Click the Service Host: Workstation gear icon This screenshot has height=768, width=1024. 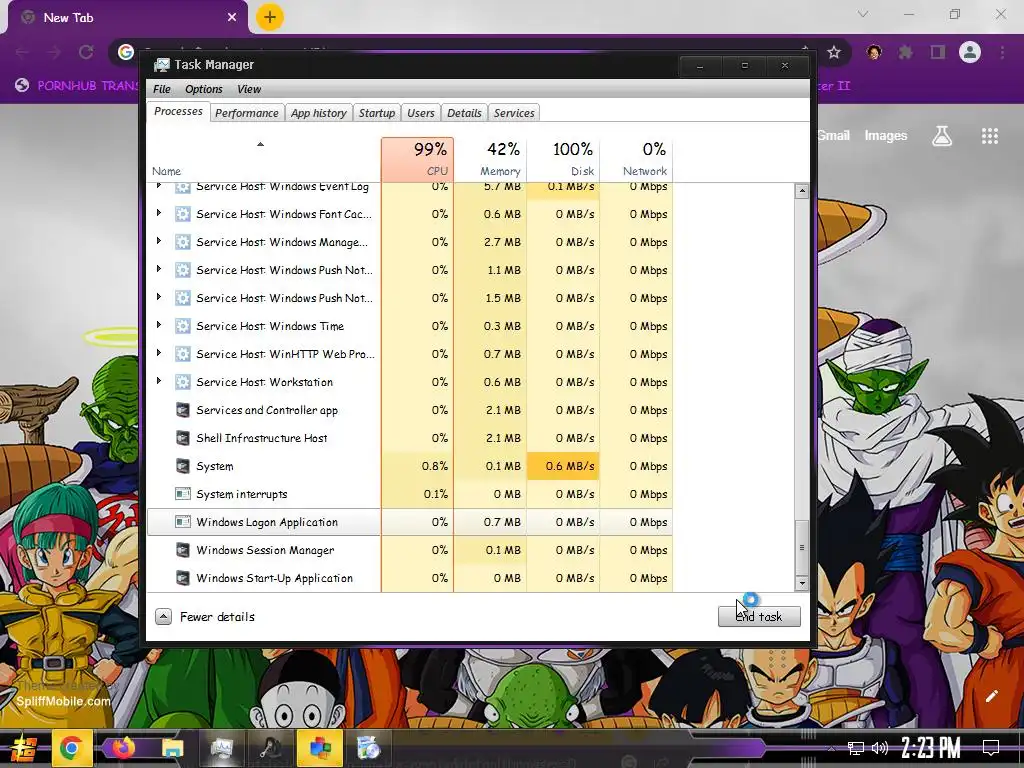click(183, 382)
